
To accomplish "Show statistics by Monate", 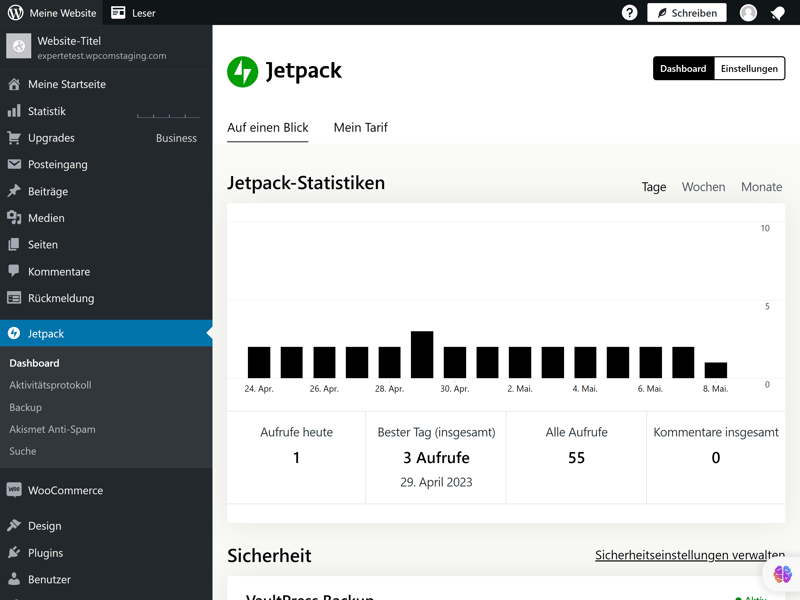I will [x=761, y=187].
